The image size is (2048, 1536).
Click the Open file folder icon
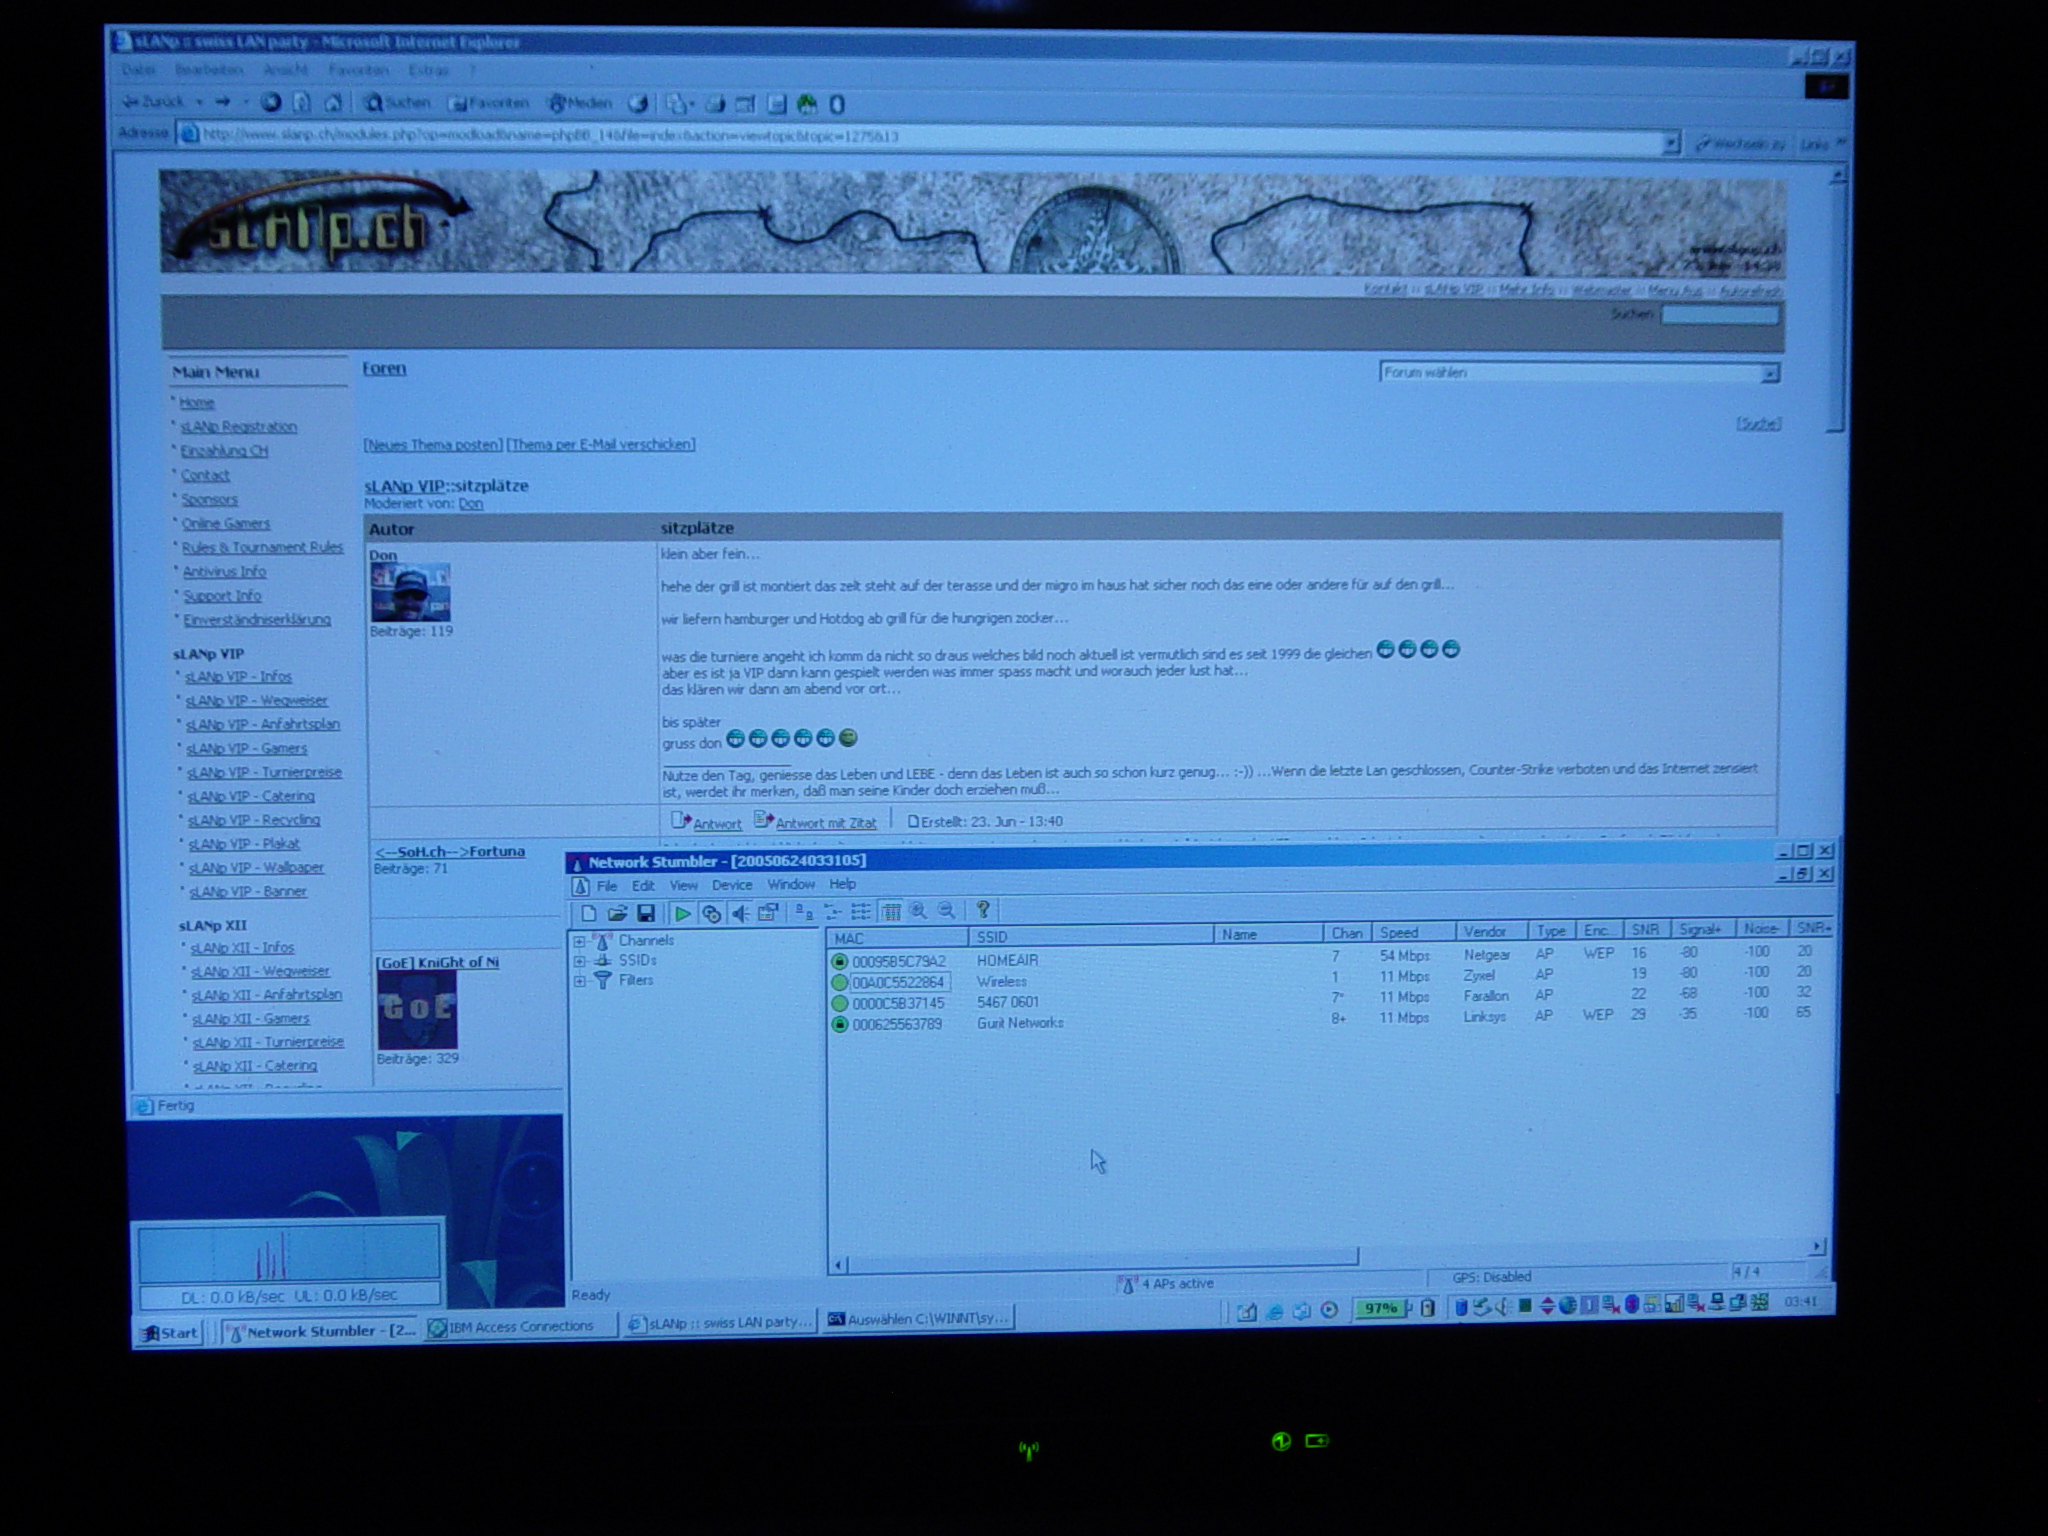617,912
